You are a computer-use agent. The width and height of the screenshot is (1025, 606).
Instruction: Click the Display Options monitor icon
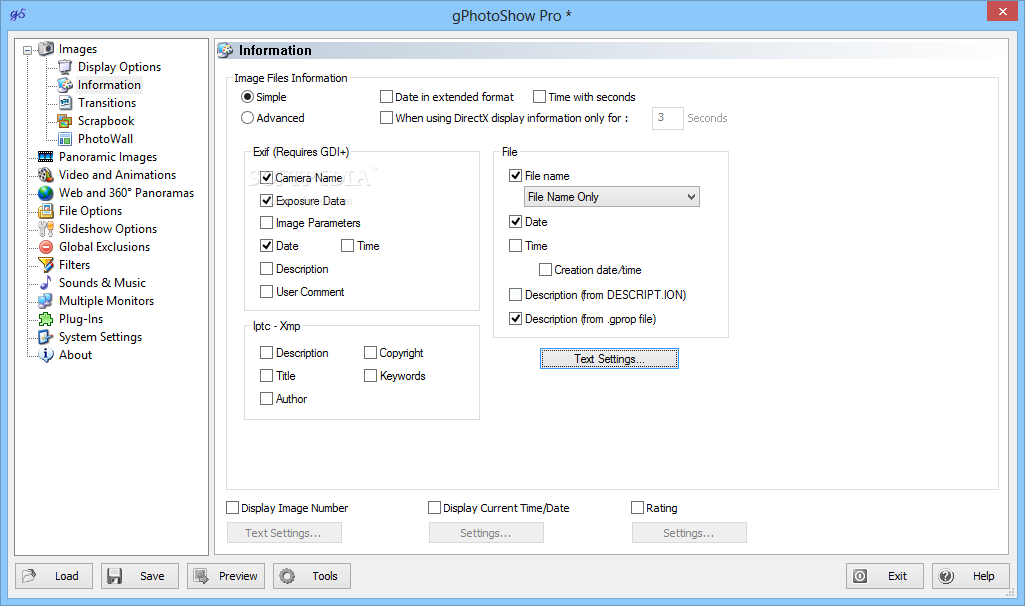click(x=65, y=67)
